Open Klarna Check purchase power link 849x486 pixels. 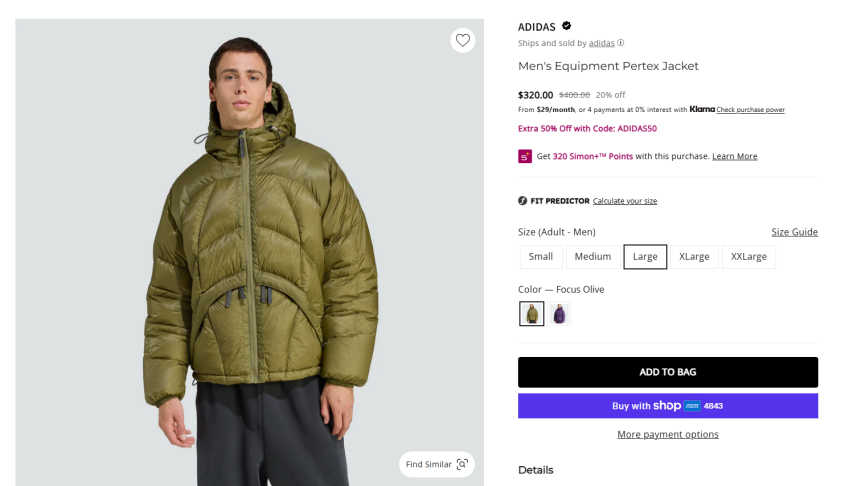750,110
